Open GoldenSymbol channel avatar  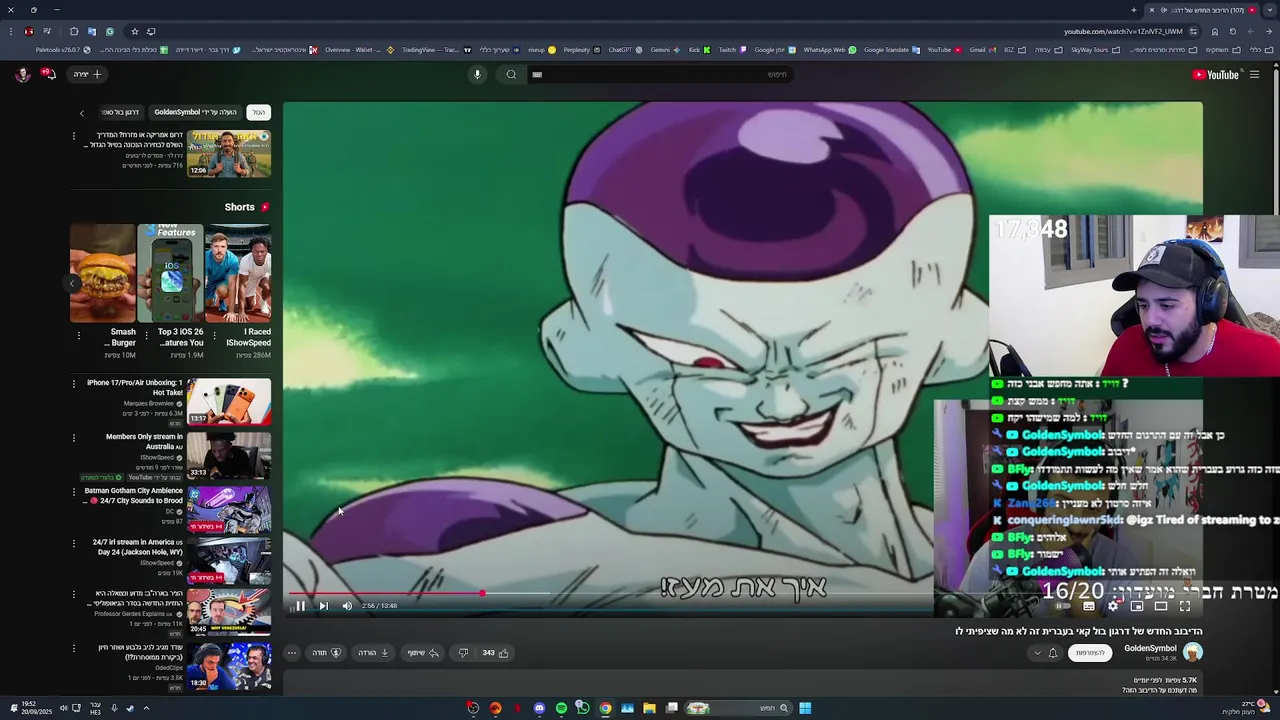[1192, 653]
